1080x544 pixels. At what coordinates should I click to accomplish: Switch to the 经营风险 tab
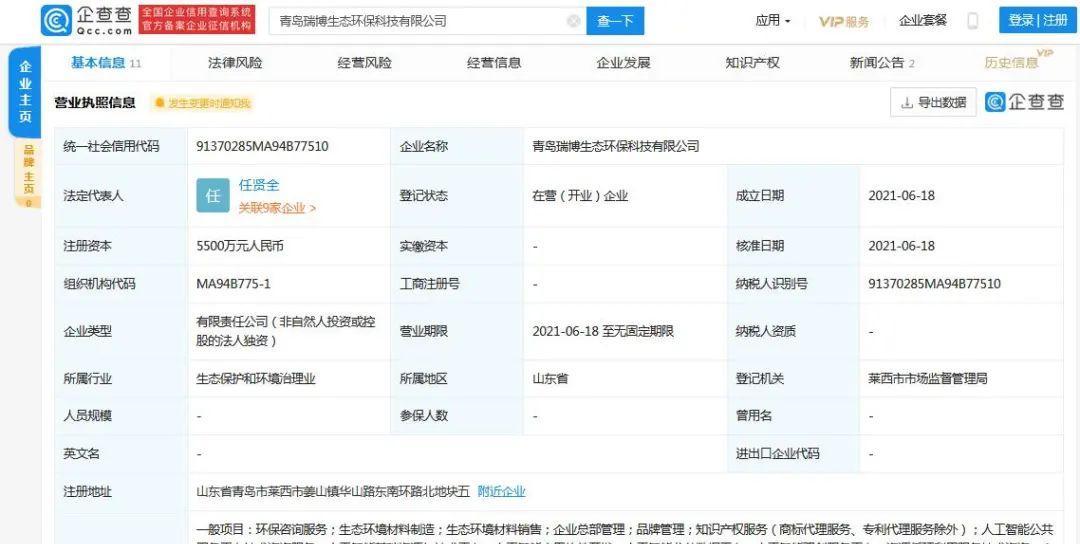coord(364,63)
